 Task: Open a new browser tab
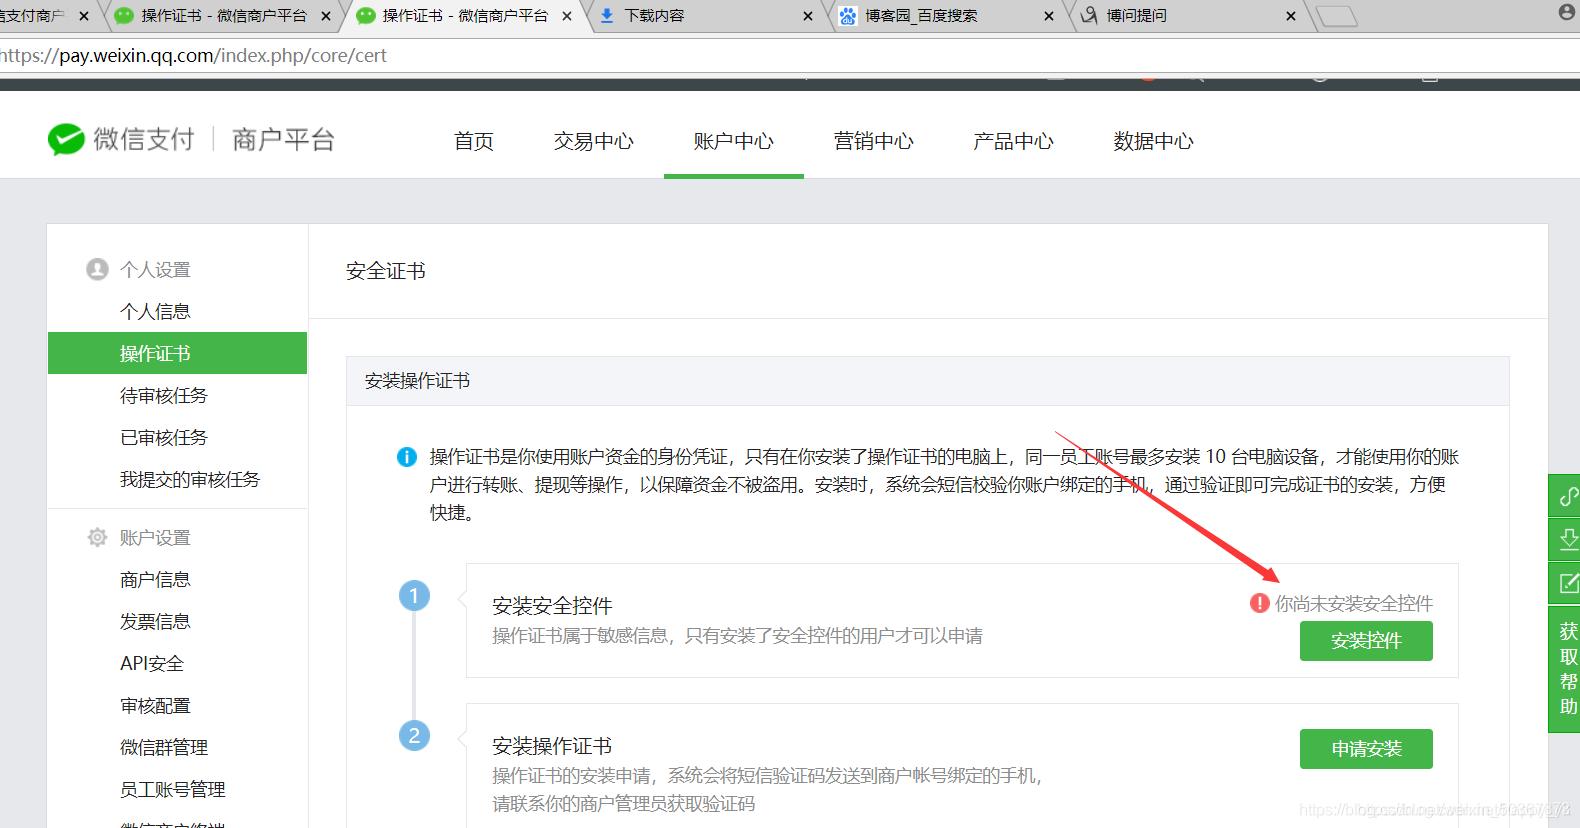click(1336, 16)
